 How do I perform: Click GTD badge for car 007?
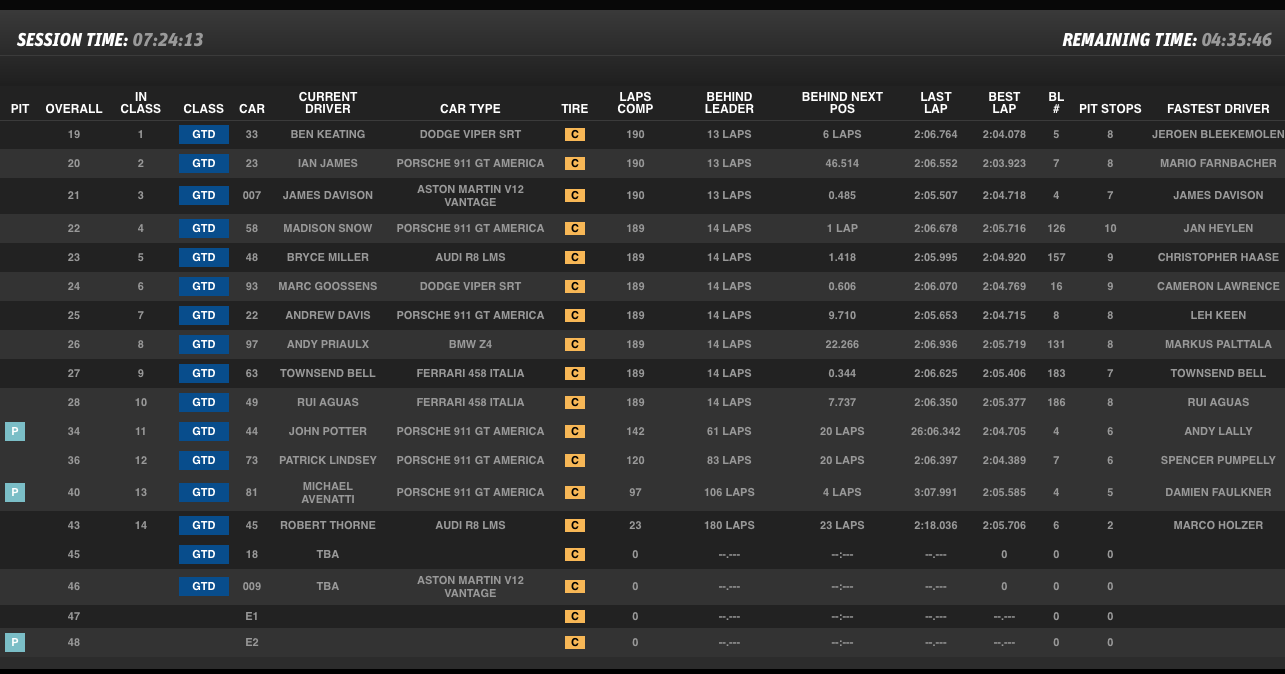tap(204, 195)
